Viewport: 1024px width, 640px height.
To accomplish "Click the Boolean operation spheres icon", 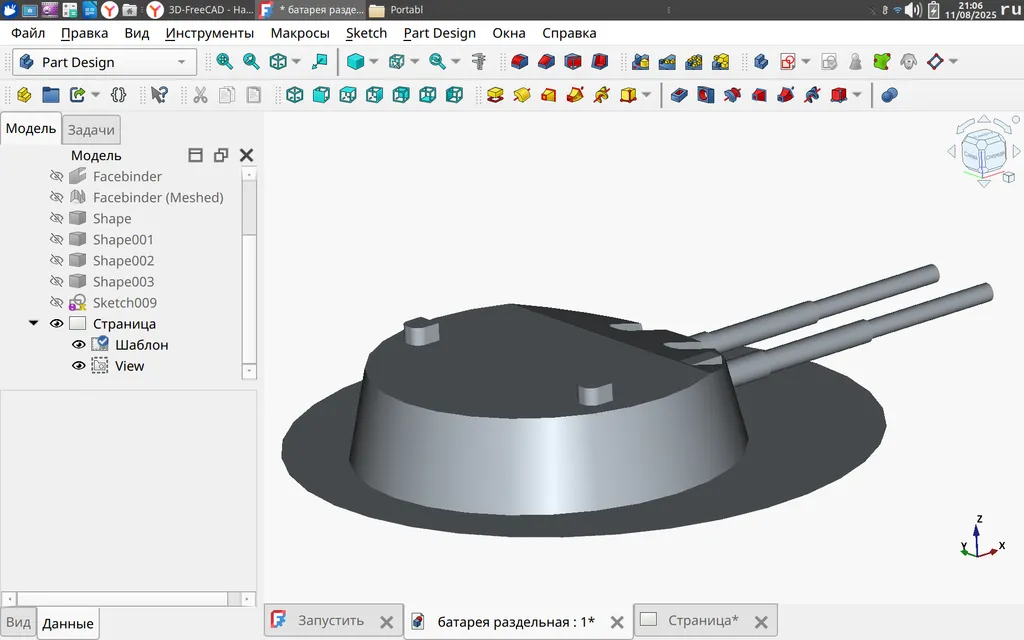I will (889, 95).
